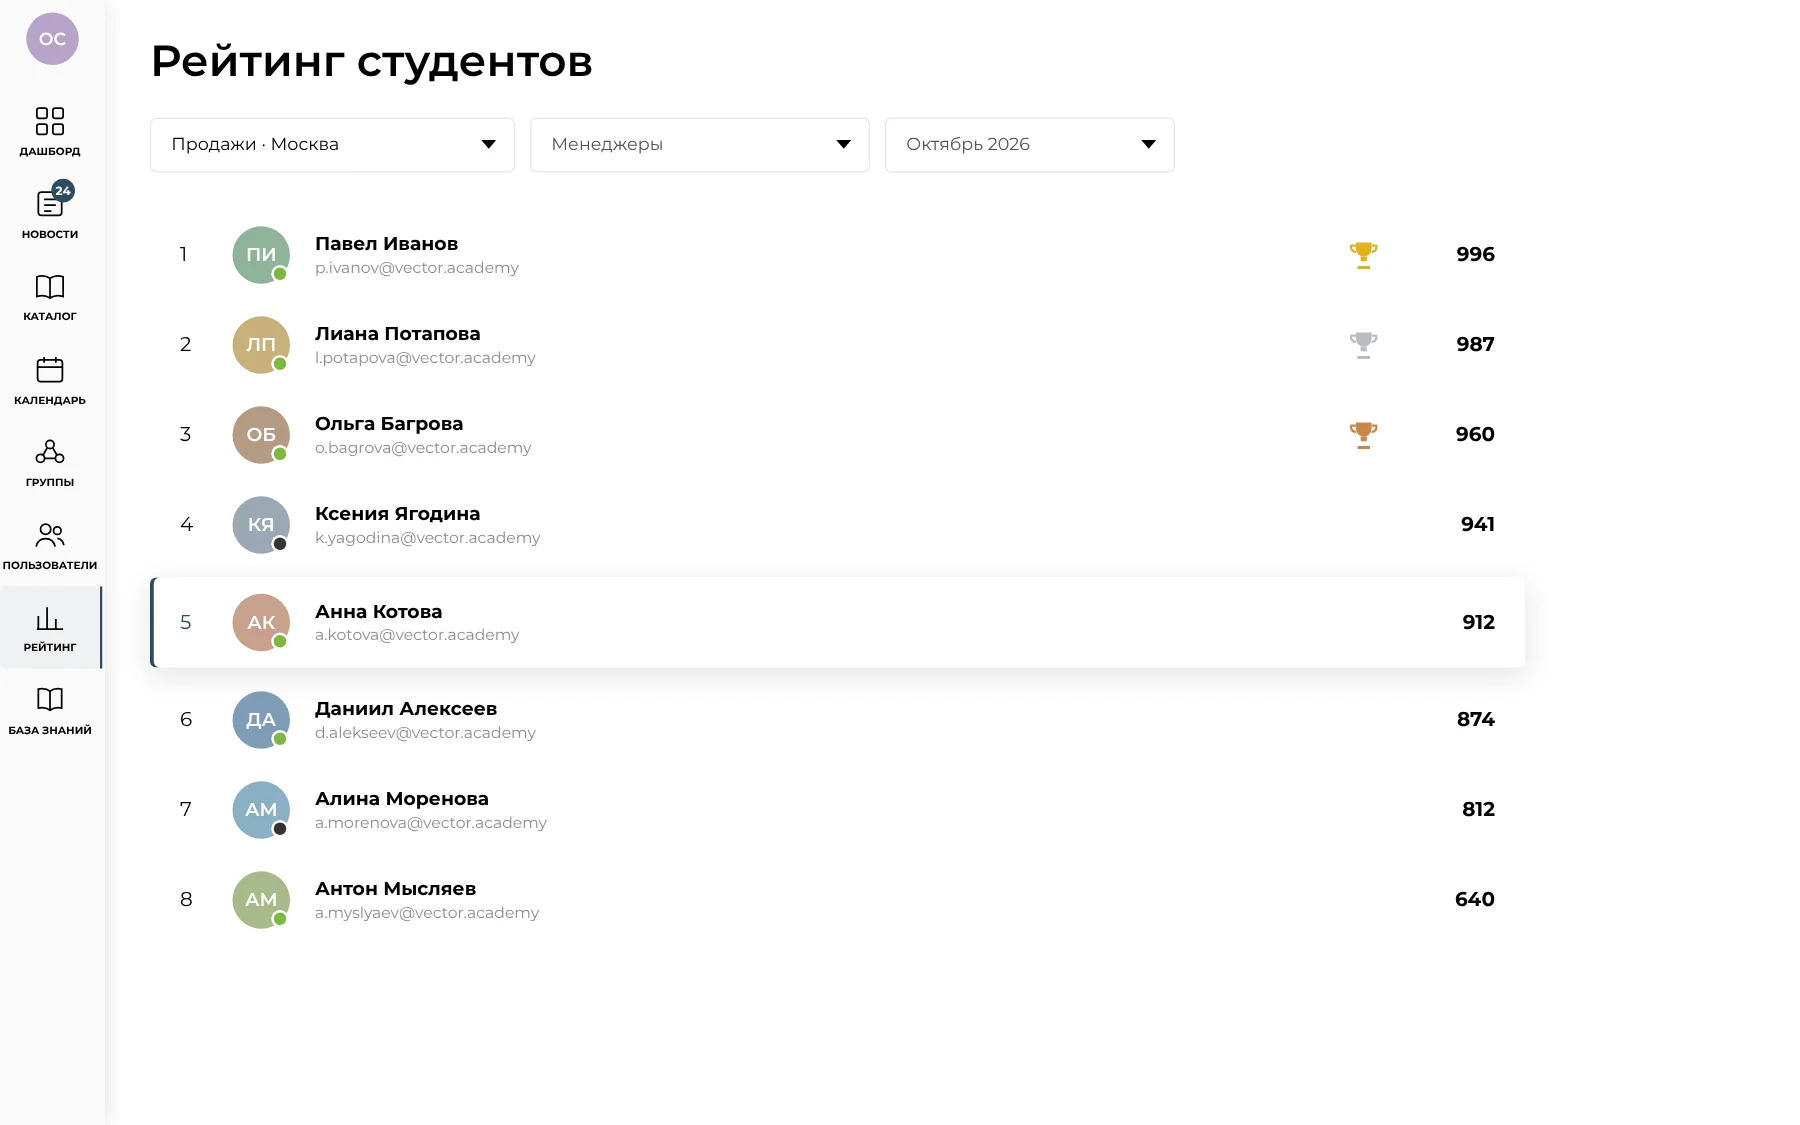Open Ольга Багрова's profile name

click(x=389, y=424)
